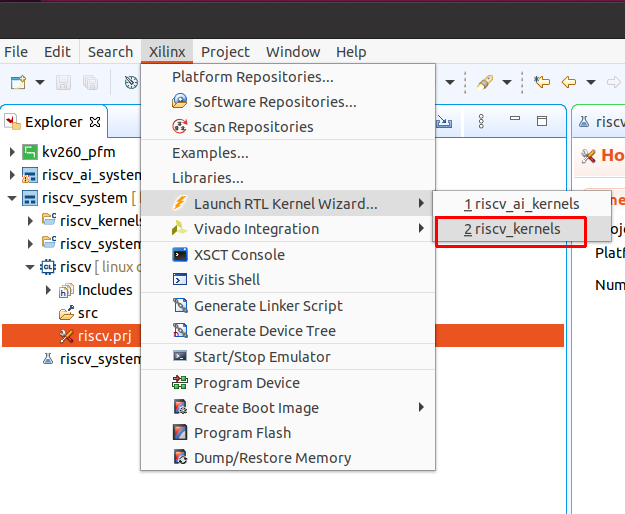625x514 pixels.
Task: Open the Search menu
Action: click(x=110, y=52)
